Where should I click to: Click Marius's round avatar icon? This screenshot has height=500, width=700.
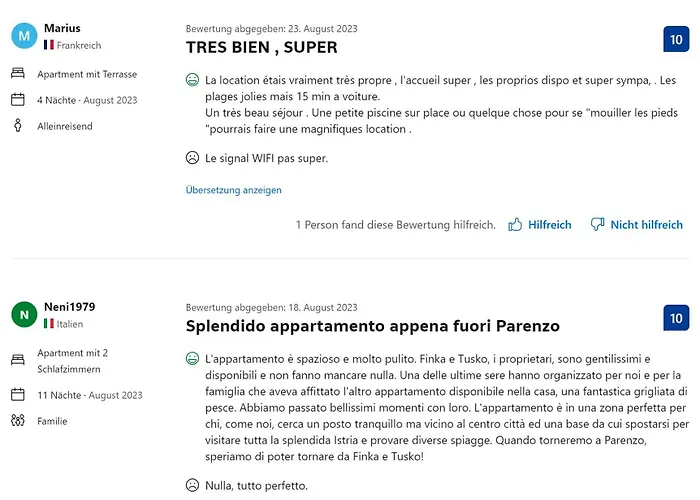click(24, 36)
